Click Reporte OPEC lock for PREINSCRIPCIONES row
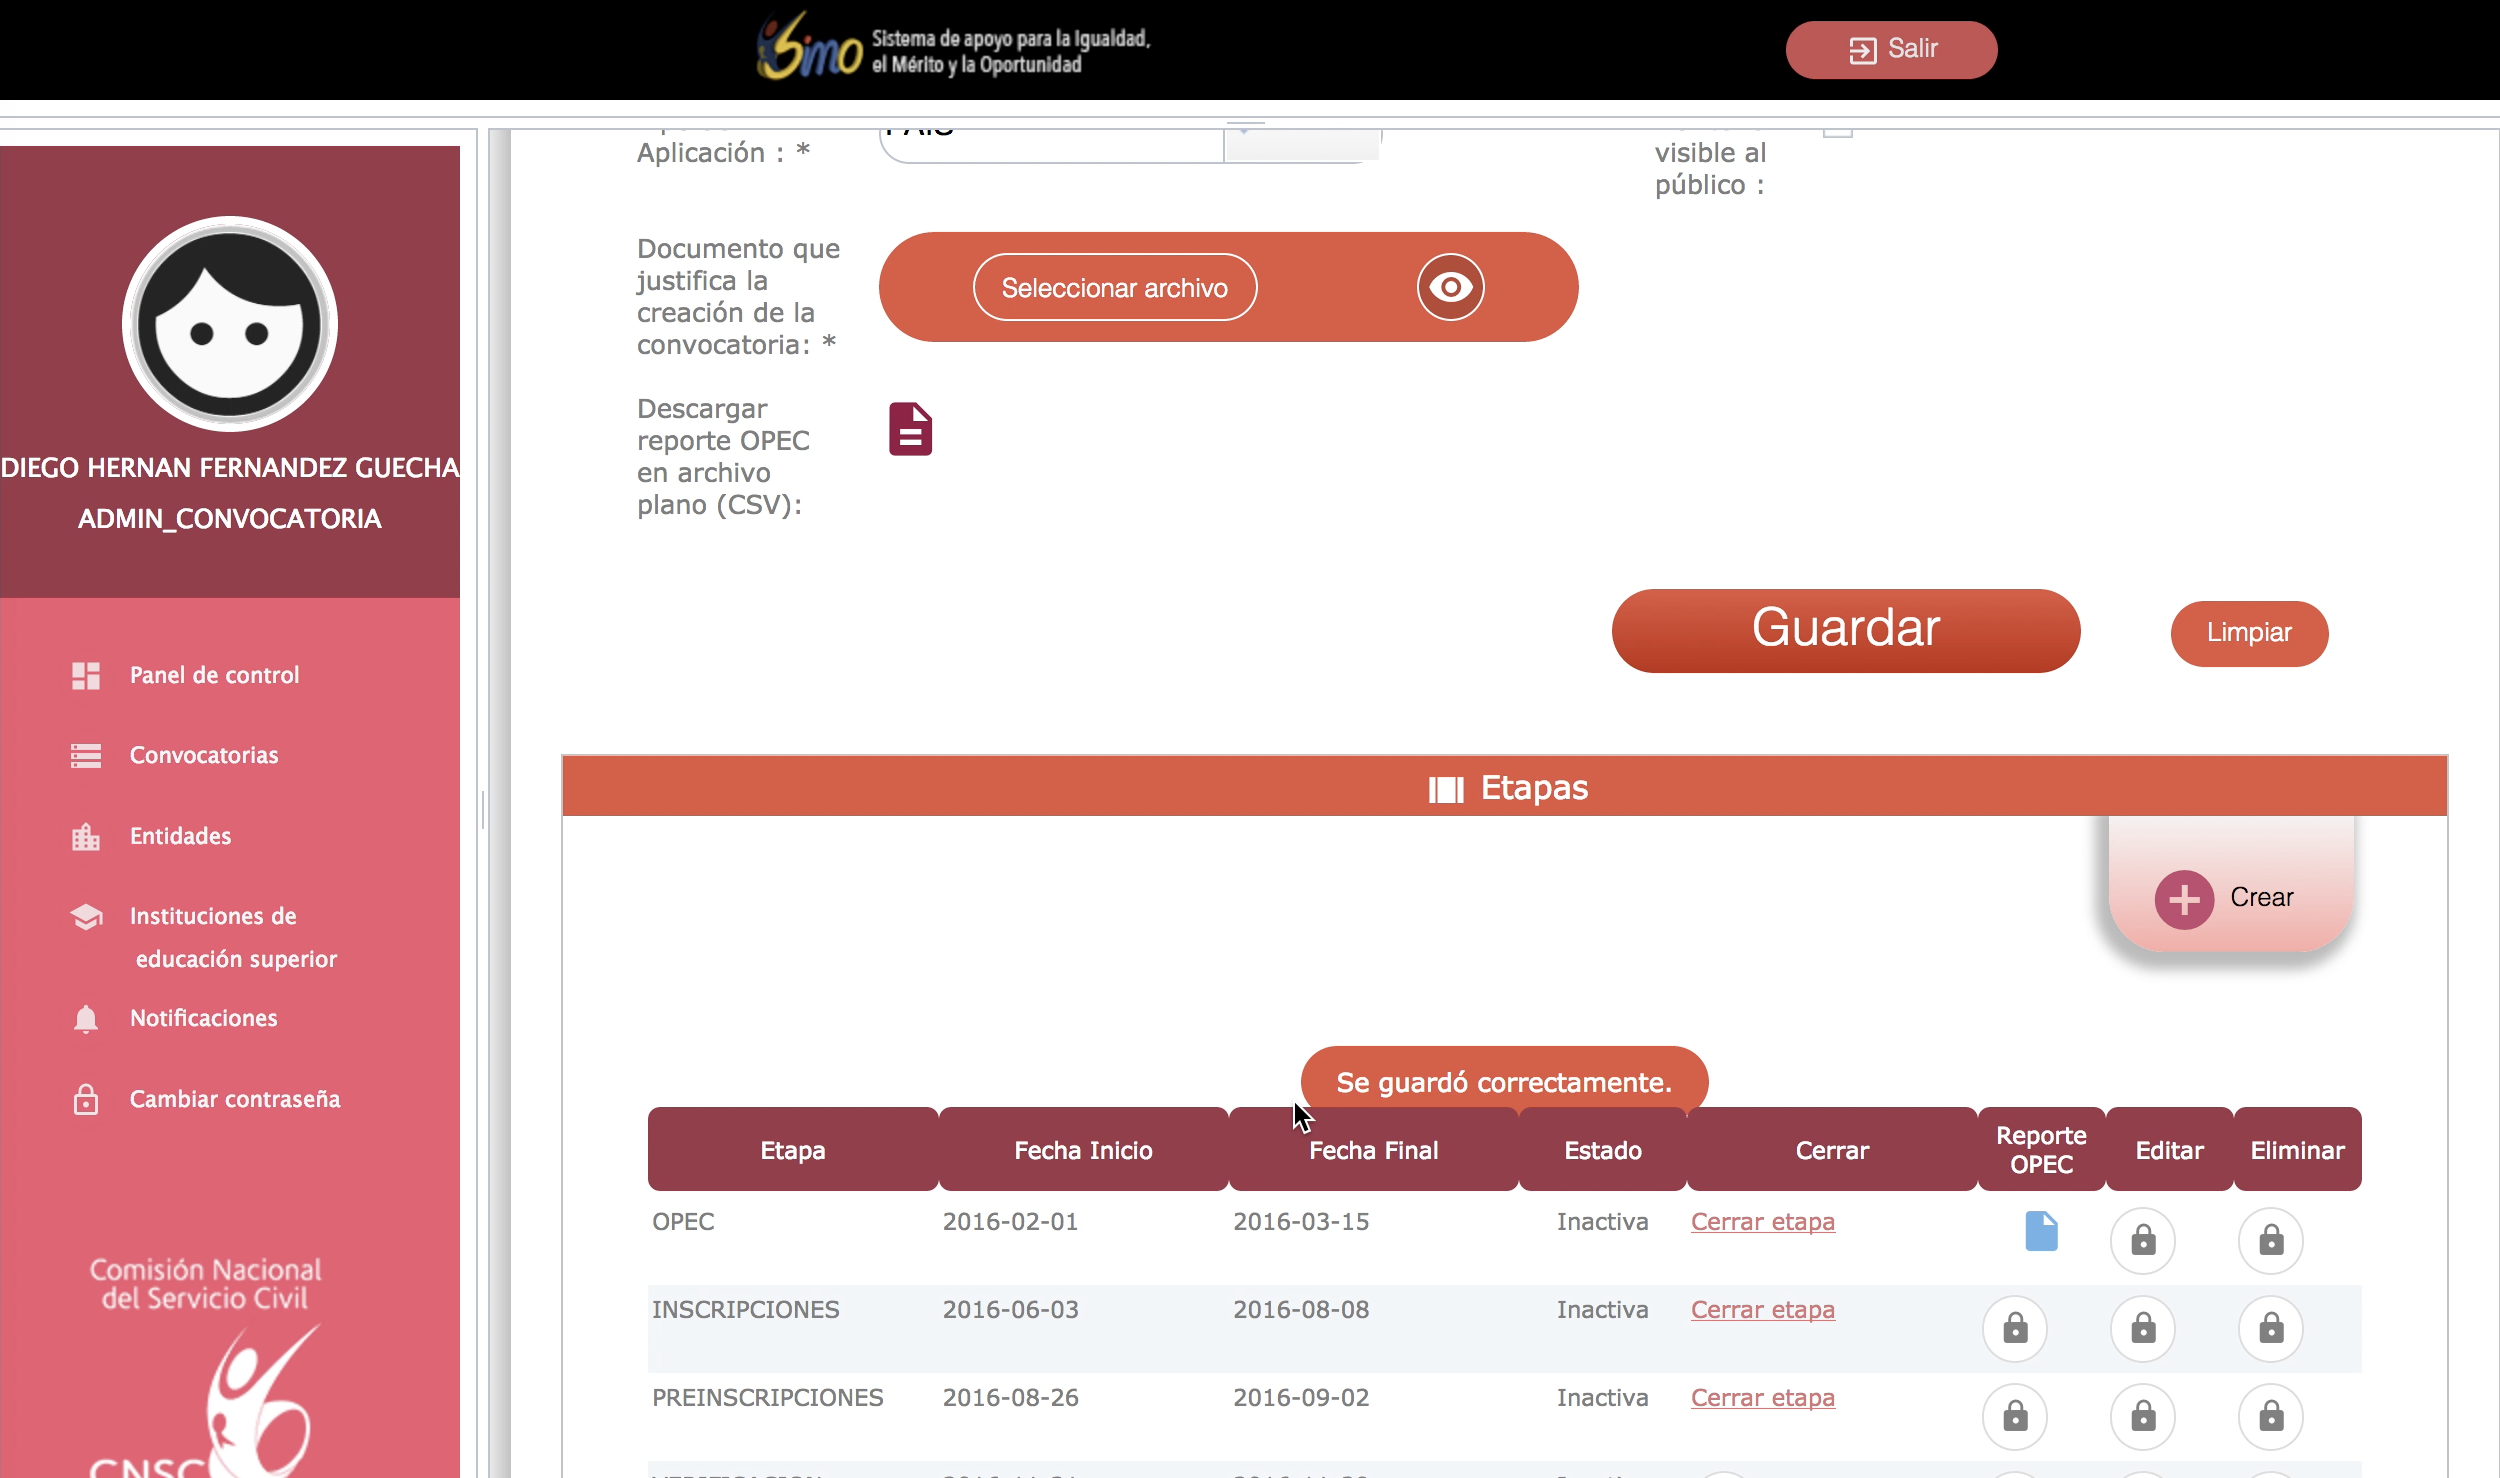The width and height of the screenshot is (2500, 1478). (2015, 1416)
